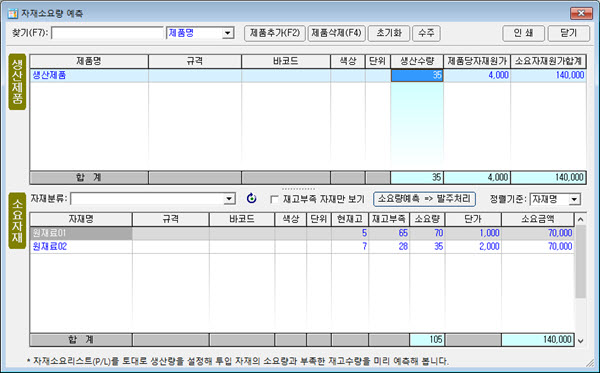This screenshot has width=600, height=373.
Task: Click 단가 value 2,000 for 원재료02
Action: point(473,246)
